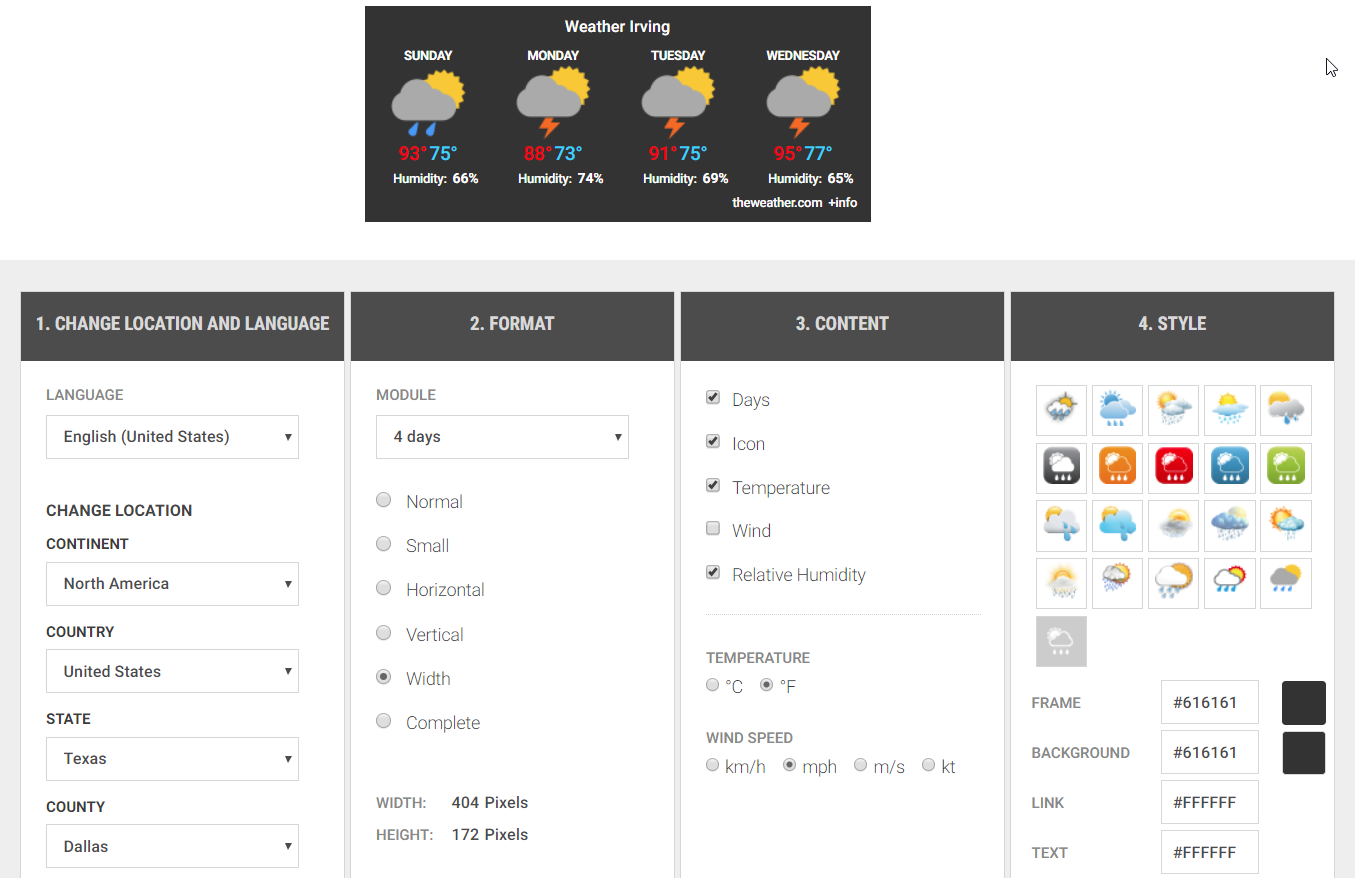Click the Weather Irving widget title
The image size is (1355, 878).
617,27
